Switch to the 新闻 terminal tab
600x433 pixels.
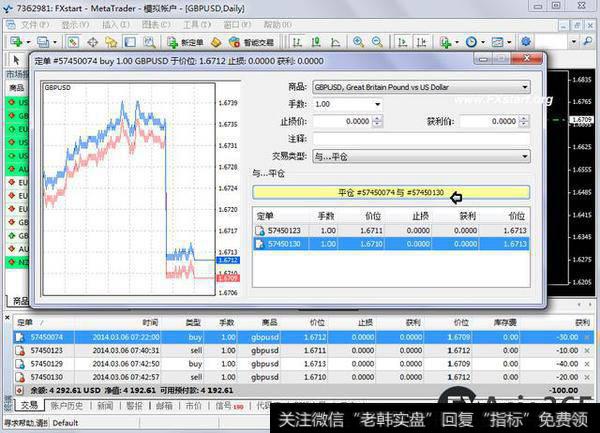click(x=105, y=405)
